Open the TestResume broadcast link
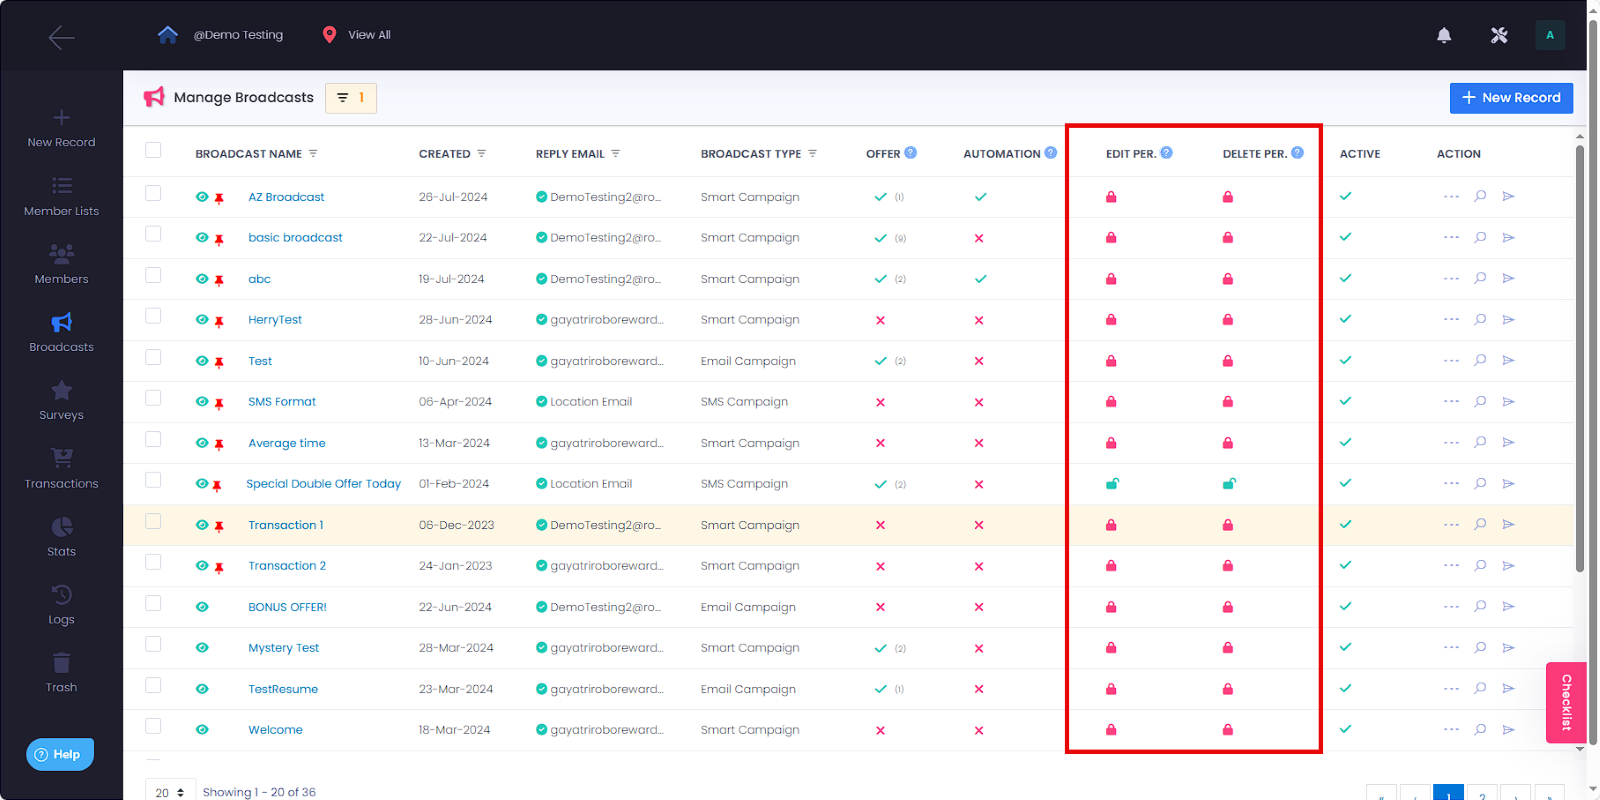 coord(283,689)
